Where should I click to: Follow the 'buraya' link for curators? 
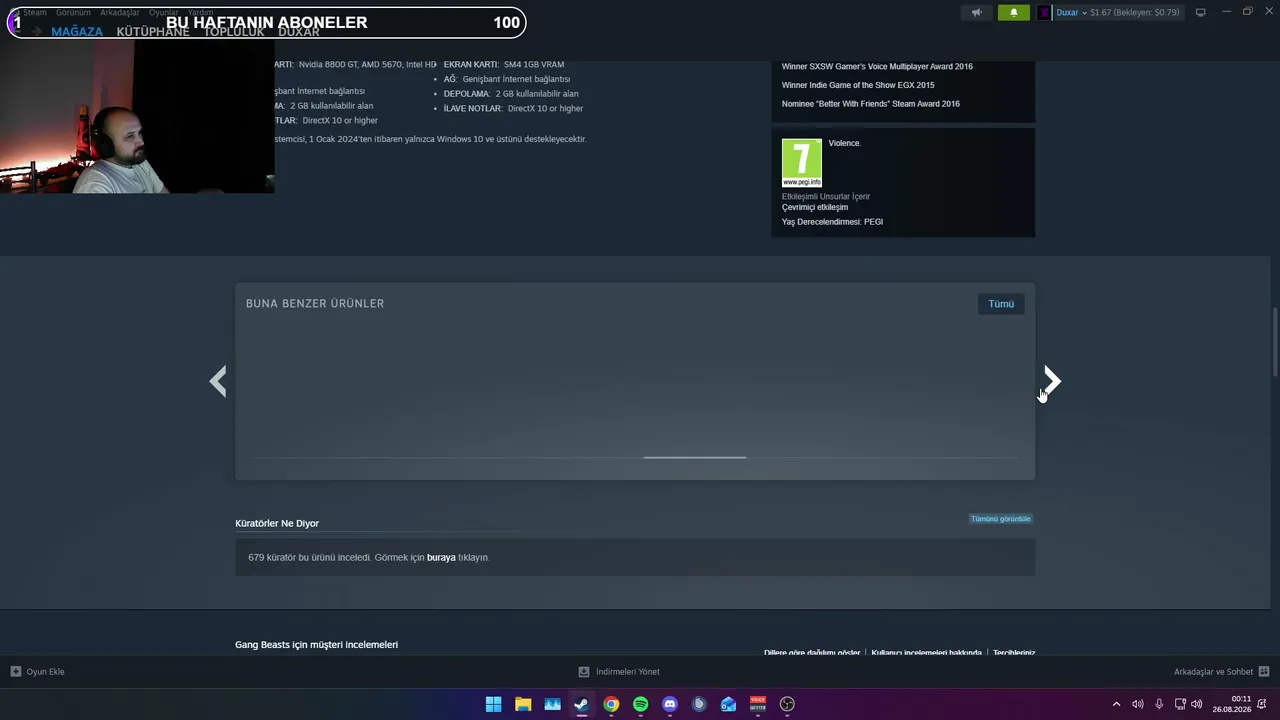(x=441, y=558)
